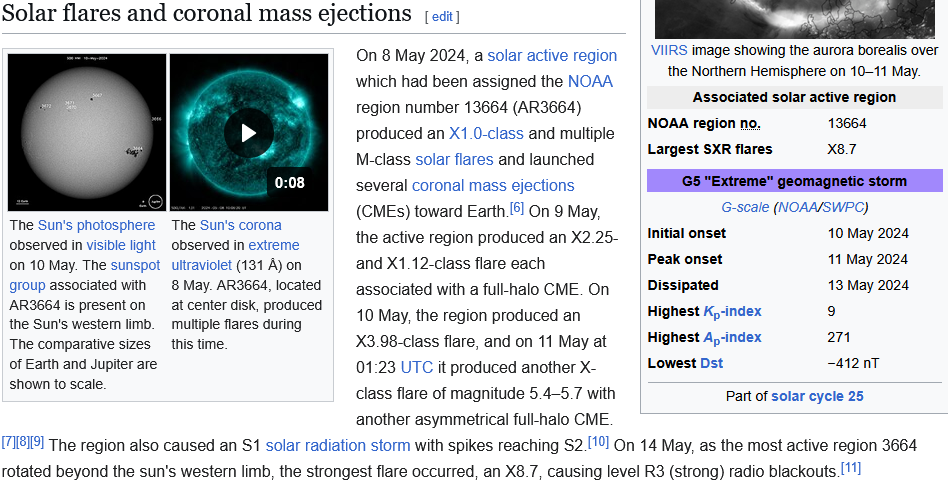The height and width of the screenshot is (499, 948).
Task: Open the UTC link
Action: (417, 368)
